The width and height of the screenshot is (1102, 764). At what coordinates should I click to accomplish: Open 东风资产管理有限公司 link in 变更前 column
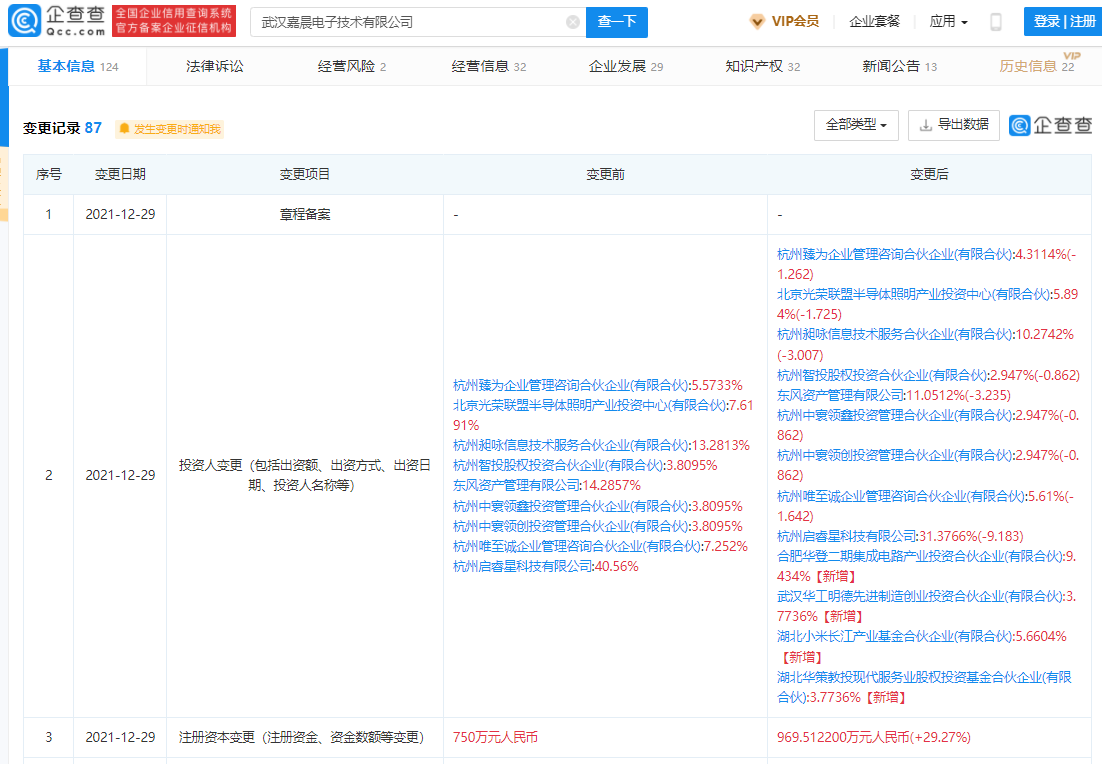coord(517,486)
